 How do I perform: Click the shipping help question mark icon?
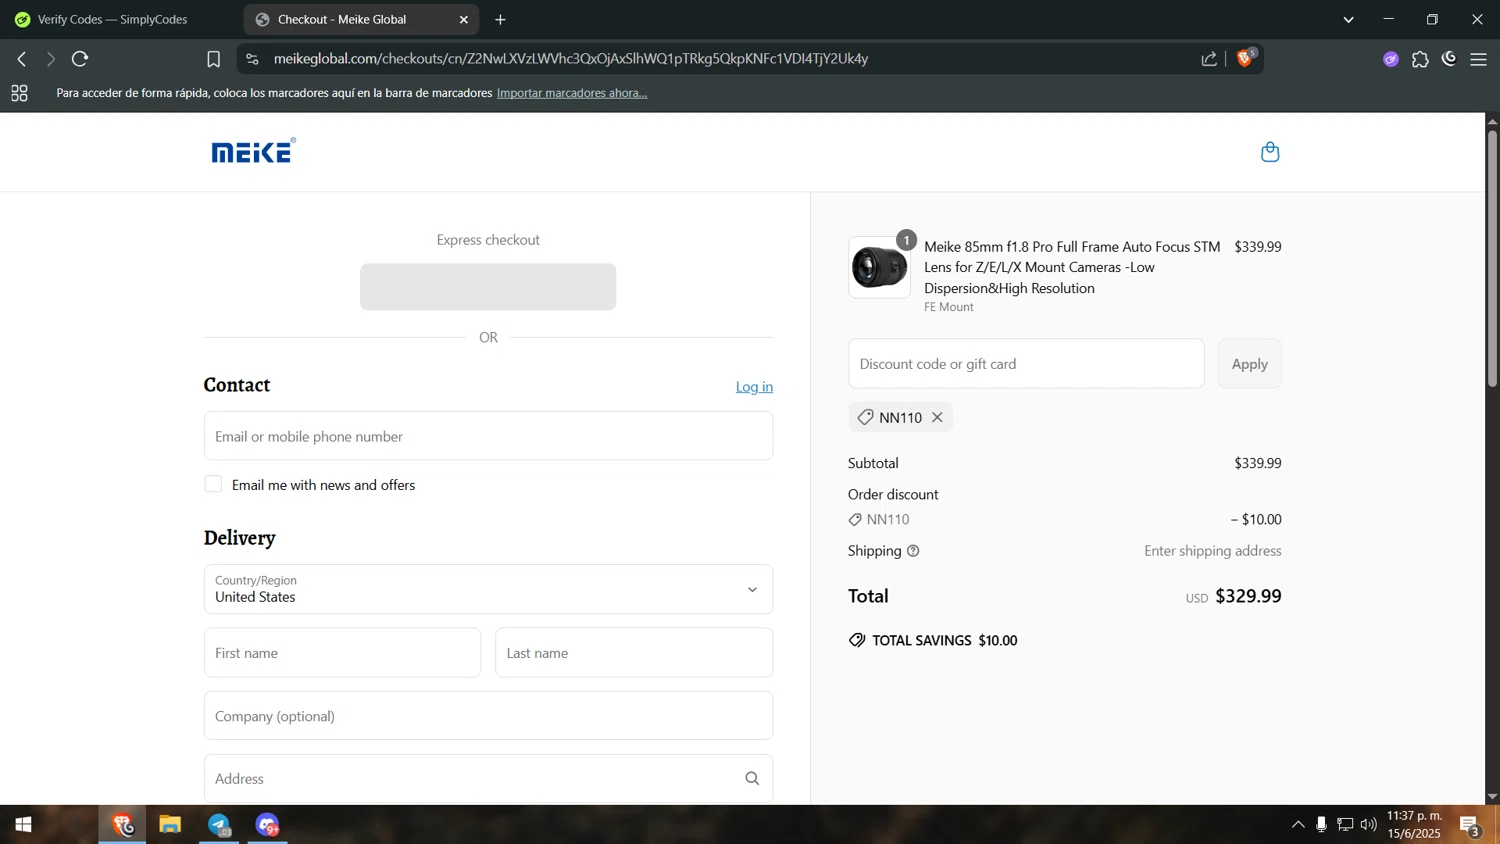pos(913,551)
